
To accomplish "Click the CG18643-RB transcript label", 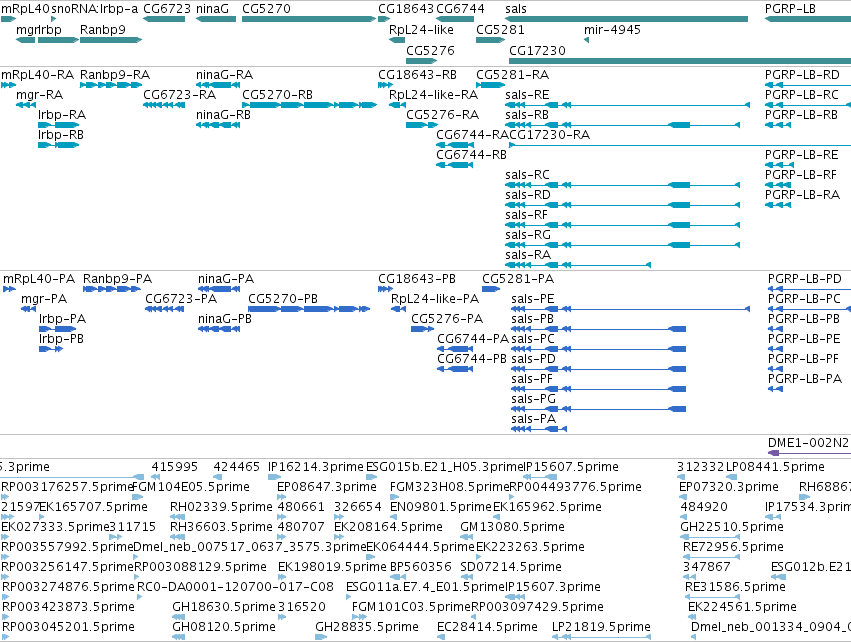I will tap(417, 75).
